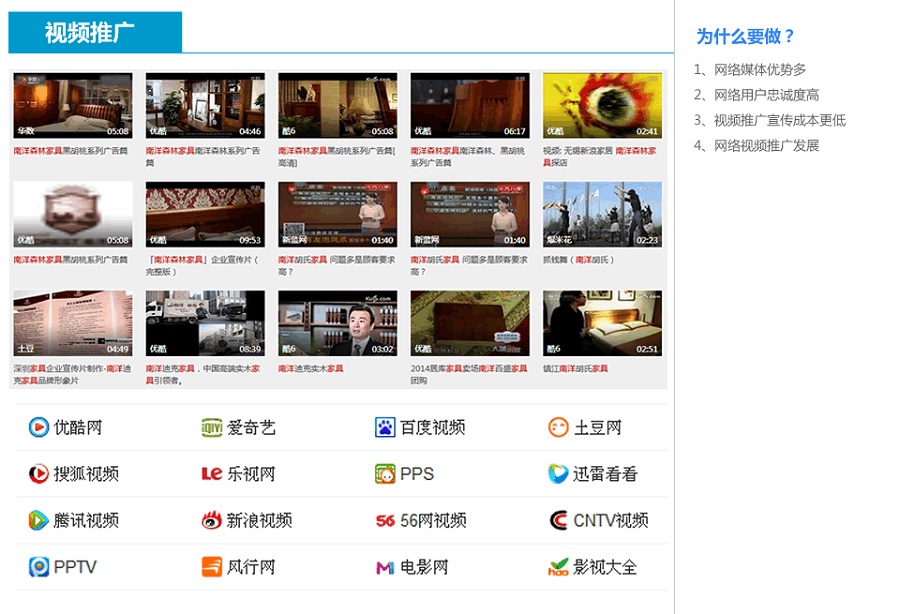Play the 优酷 video thumbnail lasting 04:46

coord(205,106)
